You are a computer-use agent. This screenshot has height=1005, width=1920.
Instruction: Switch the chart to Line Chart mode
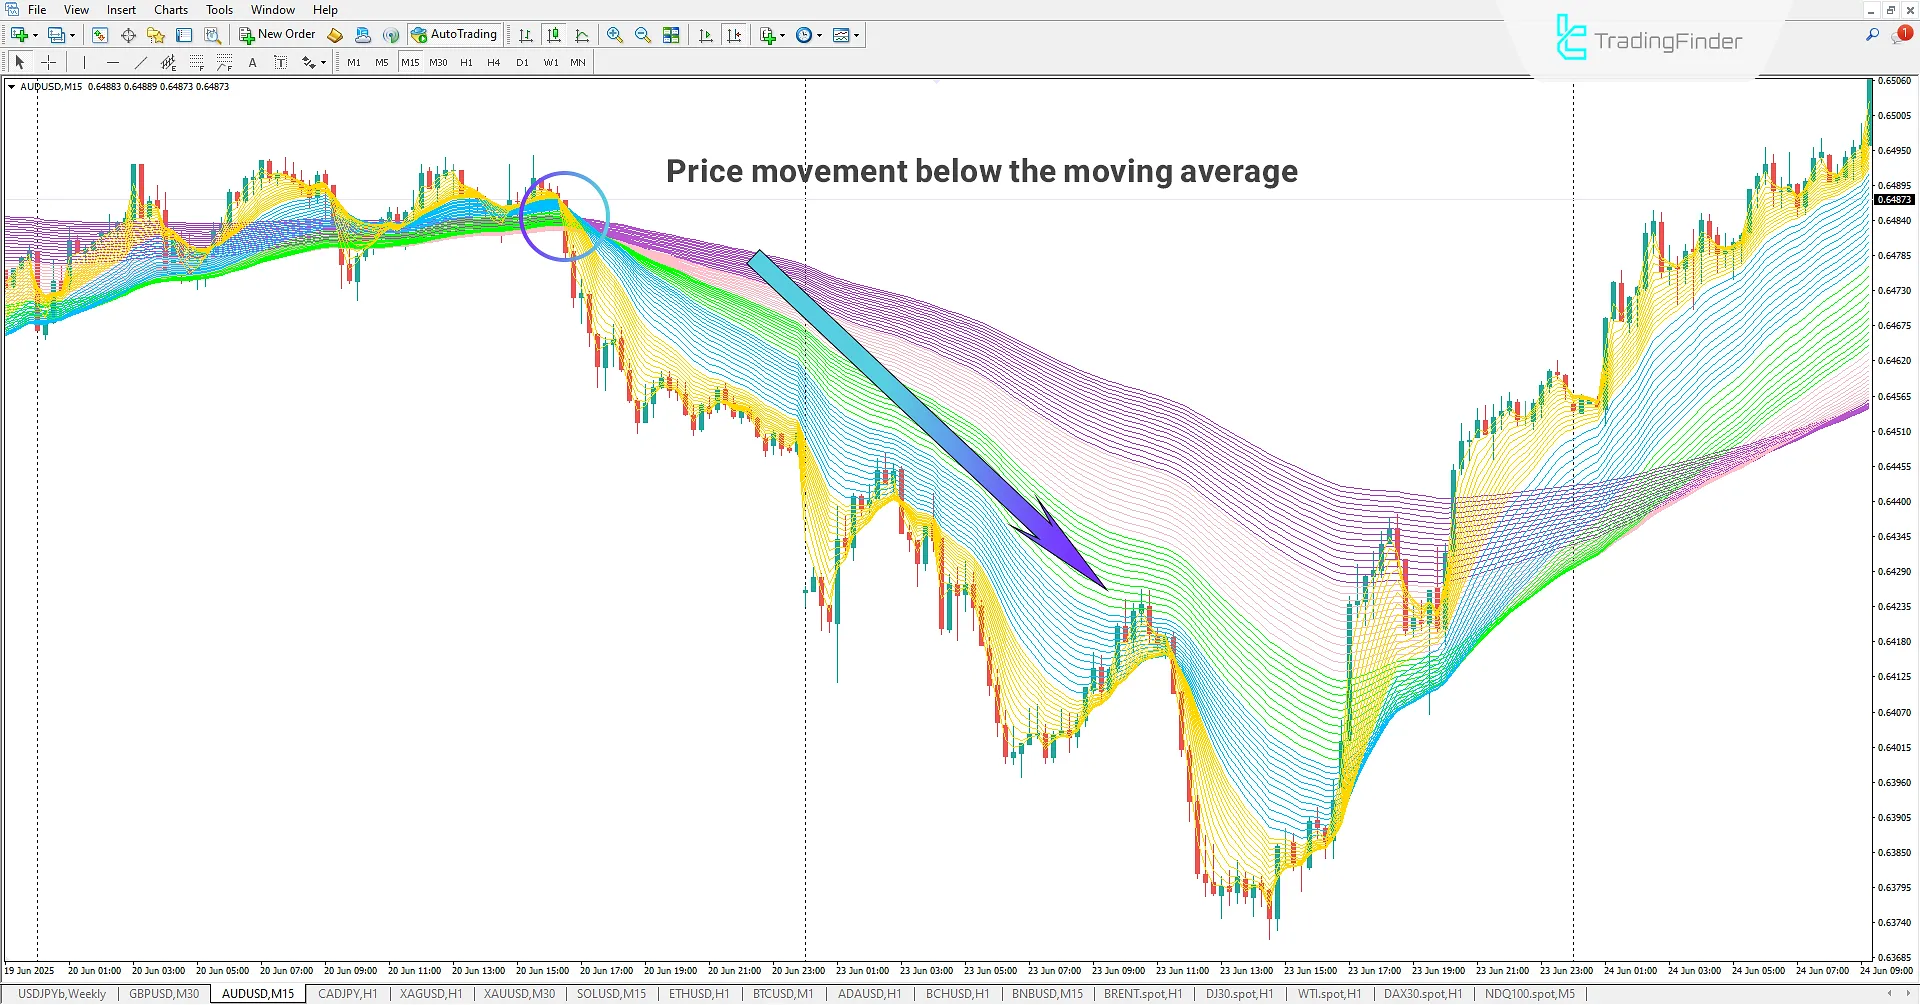coord(583,34)
